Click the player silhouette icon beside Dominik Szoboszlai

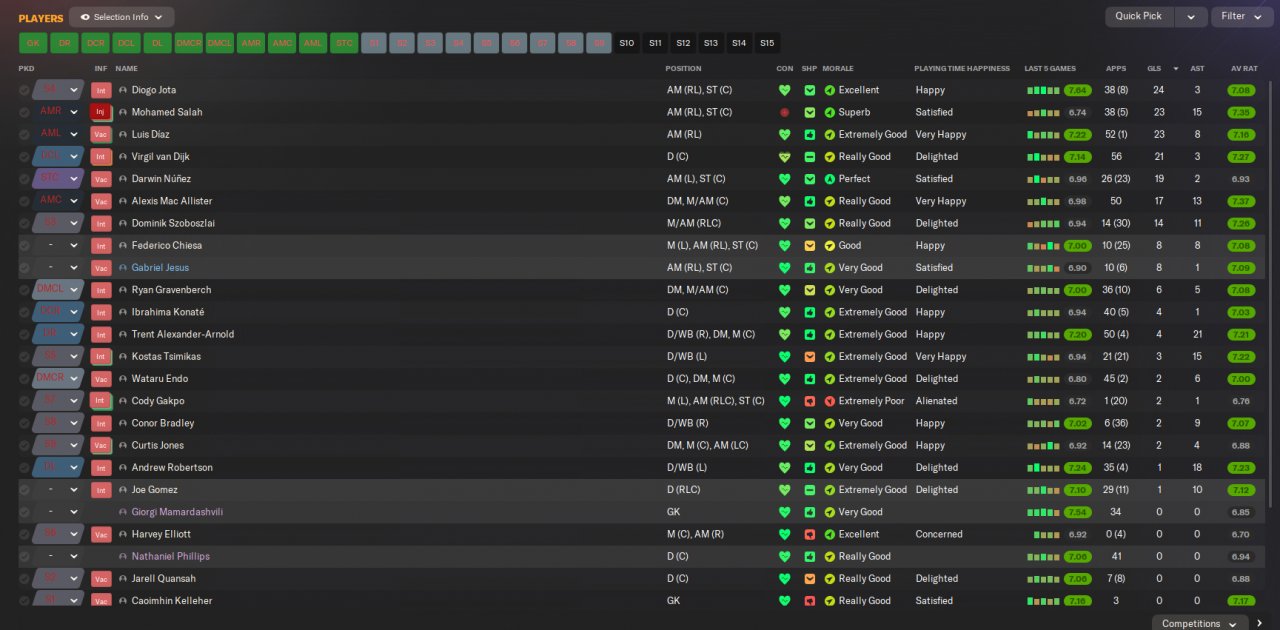click(123, 223)
